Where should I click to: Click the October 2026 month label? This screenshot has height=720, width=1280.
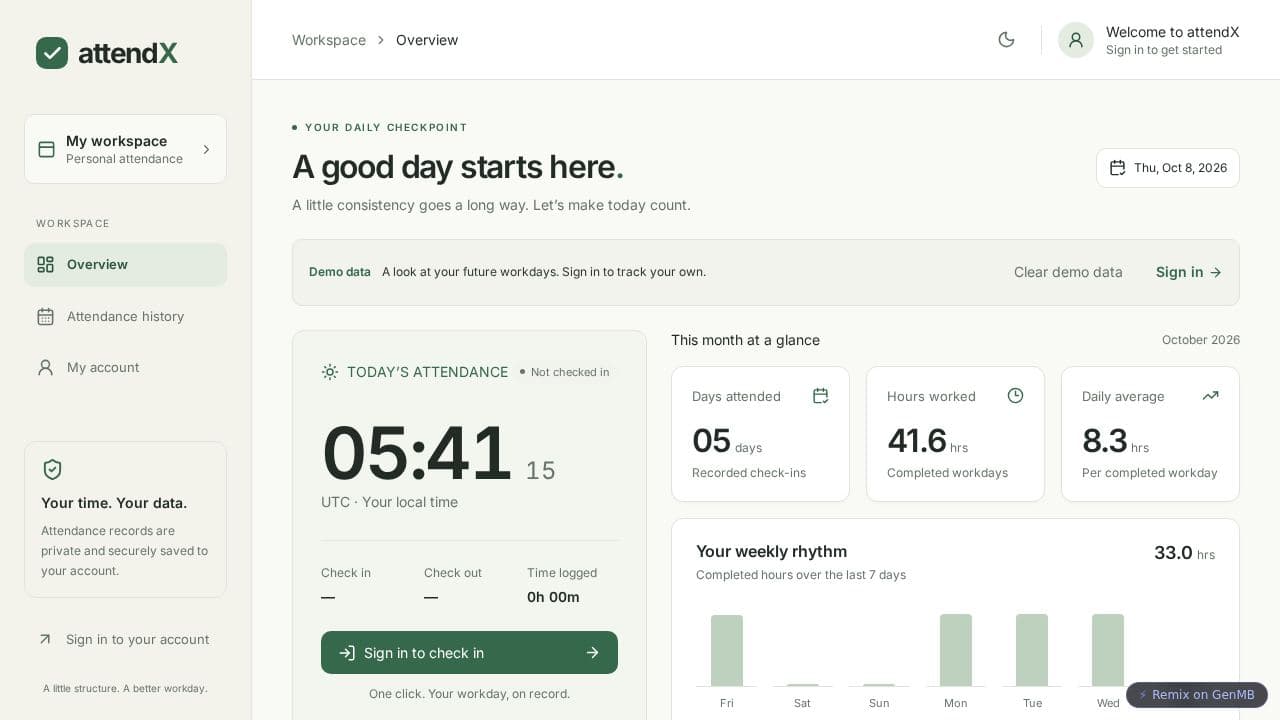coord(1201,340)
